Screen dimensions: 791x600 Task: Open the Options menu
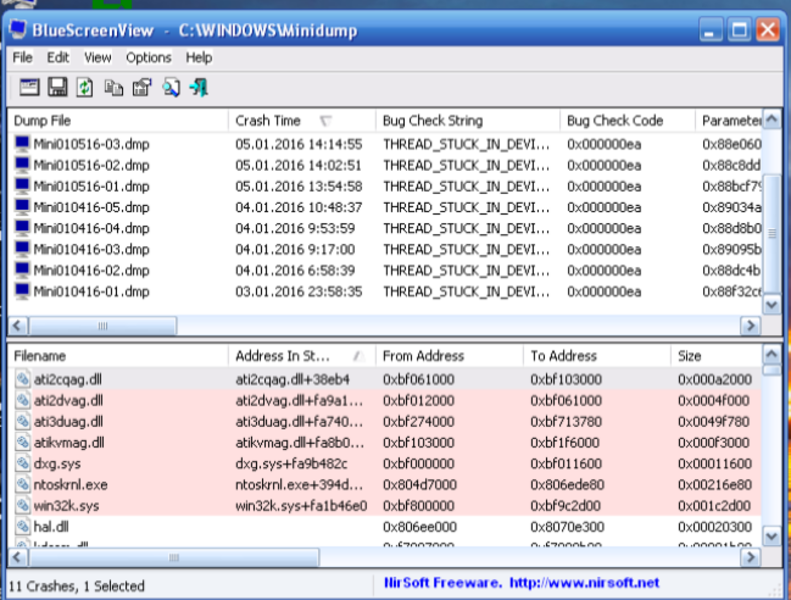(149, 58)
